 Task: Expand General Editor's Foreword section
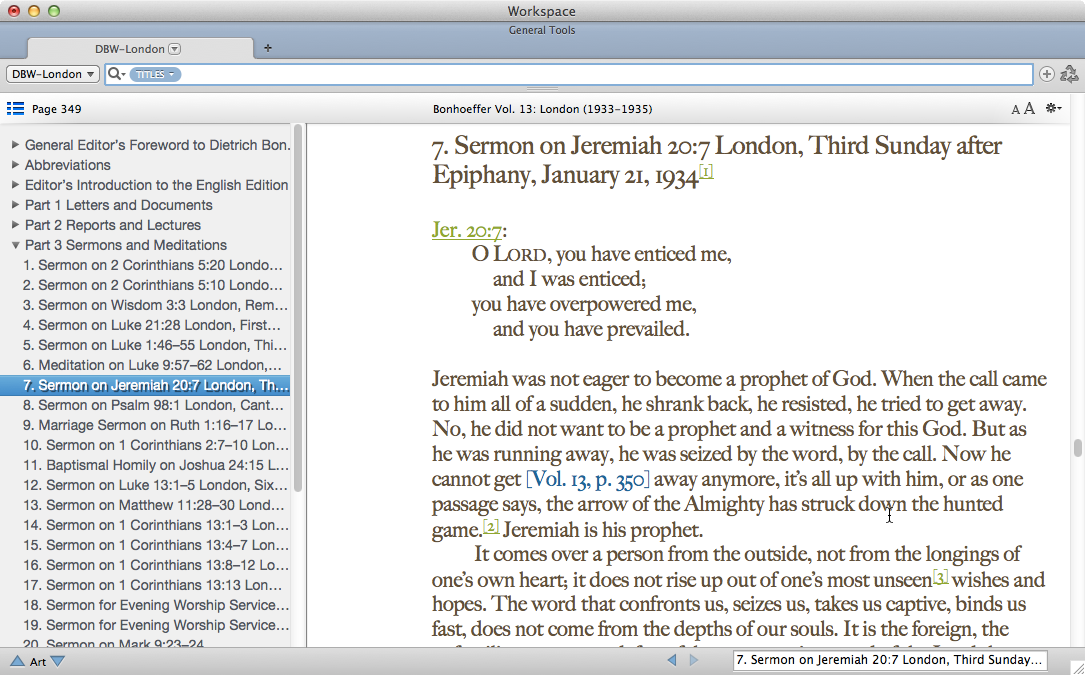(x=15, y=145)
